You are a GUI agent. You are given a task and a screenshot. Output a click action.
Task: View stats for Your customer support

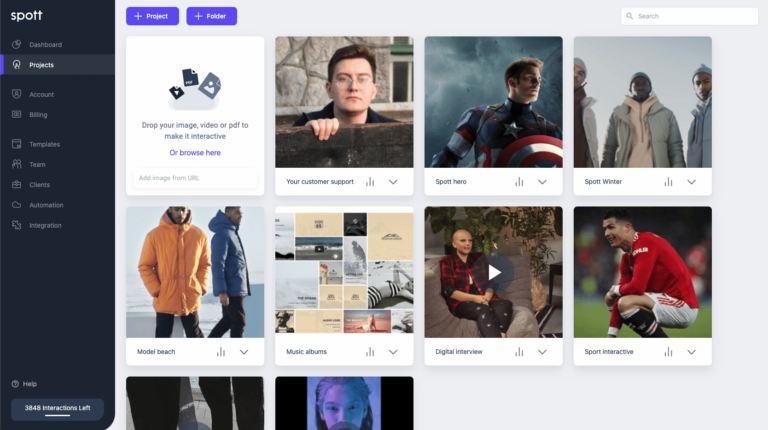(x=370, y=182)
